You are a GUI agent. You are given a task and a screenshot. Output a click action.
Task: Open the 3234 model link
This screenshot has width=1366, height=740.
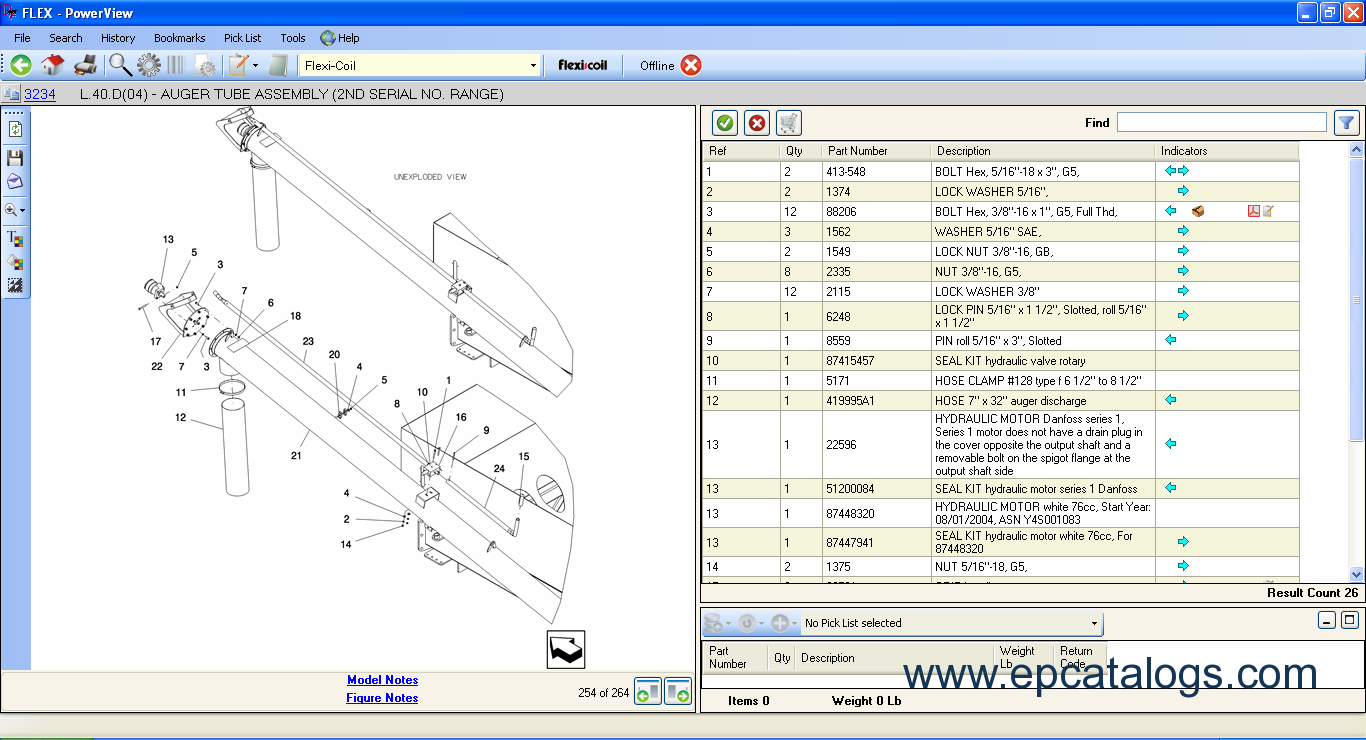pyautogui.click(x=40, y=94)
